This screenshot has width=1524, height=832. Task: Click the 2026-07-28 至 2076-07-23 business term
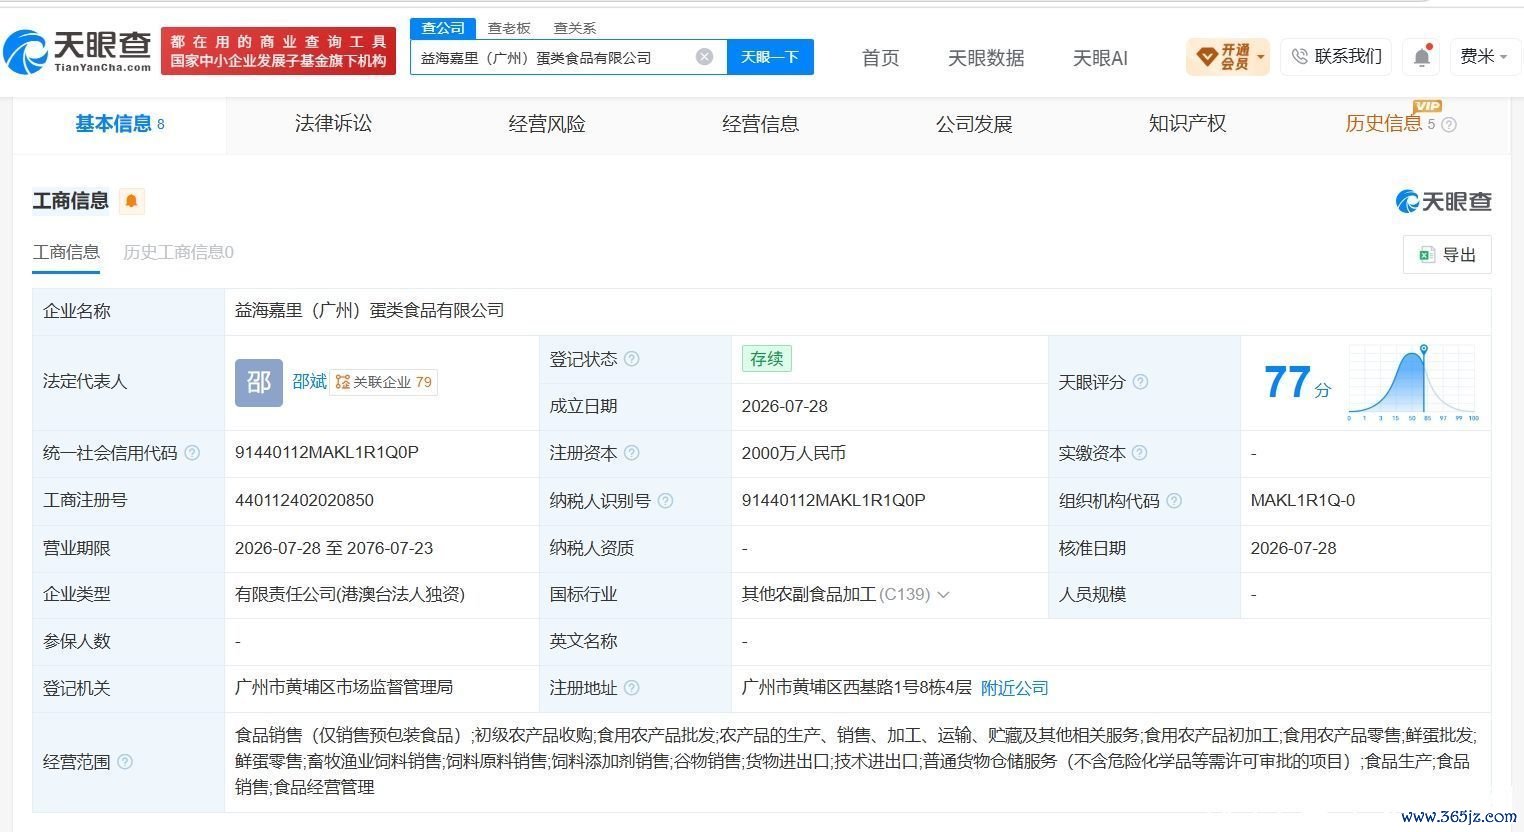[x=334, y=548]
